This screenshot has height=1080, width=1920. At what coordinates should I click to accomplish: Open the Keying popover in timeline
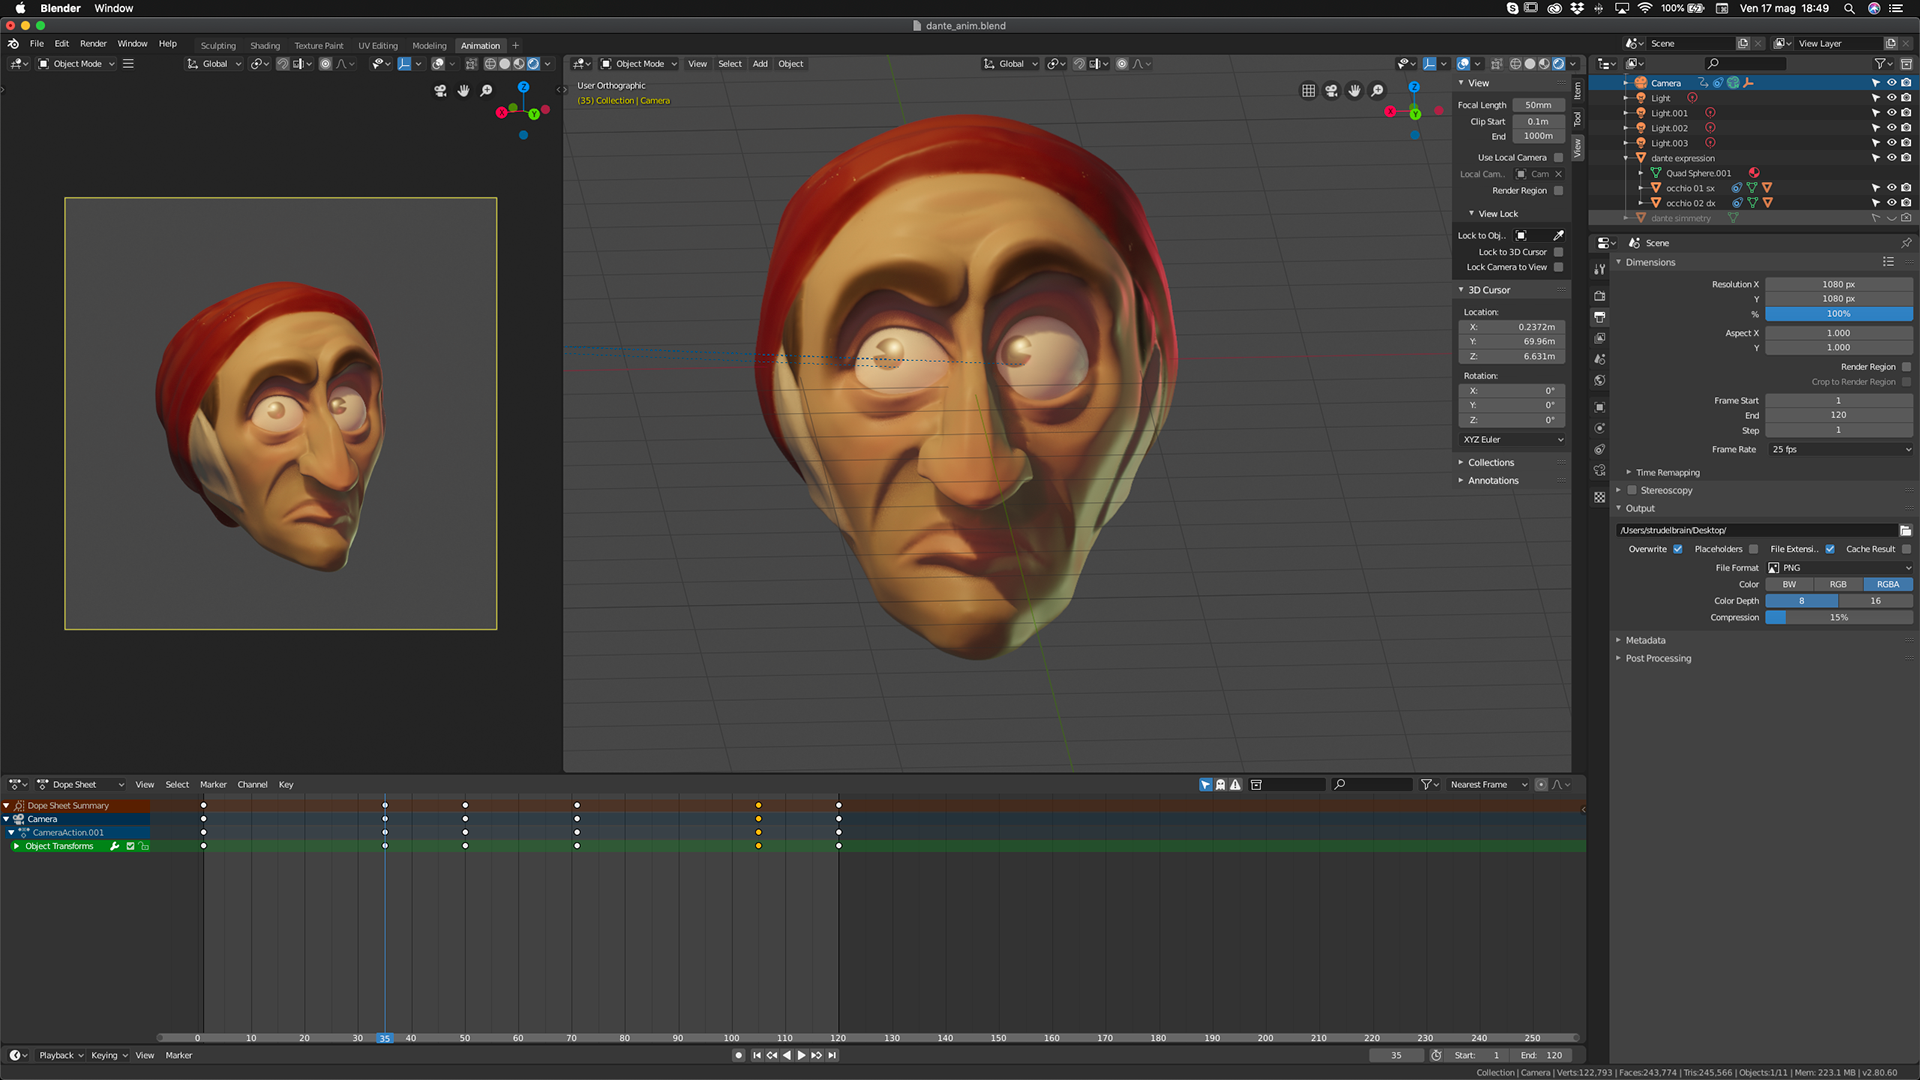(x=109, y=1056)
